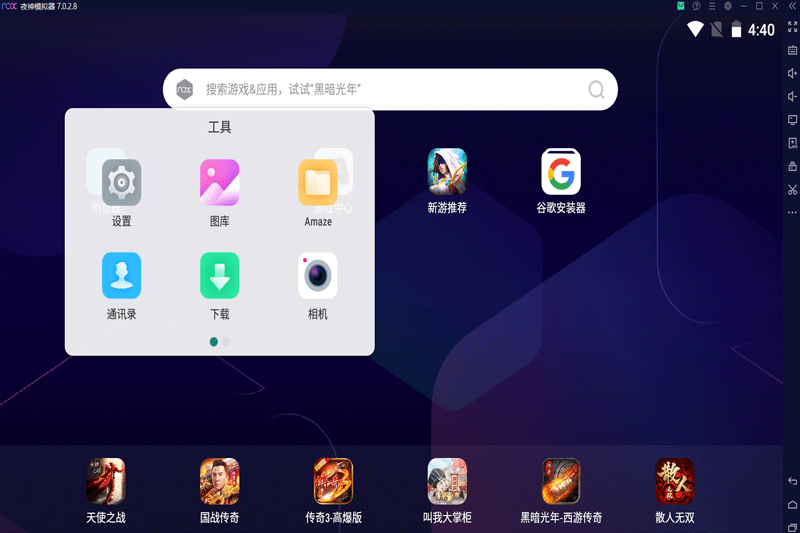Switch to the second folder page dot
Image resolution: width=800 pixels, height=533 pixels.
click(225, 341)
